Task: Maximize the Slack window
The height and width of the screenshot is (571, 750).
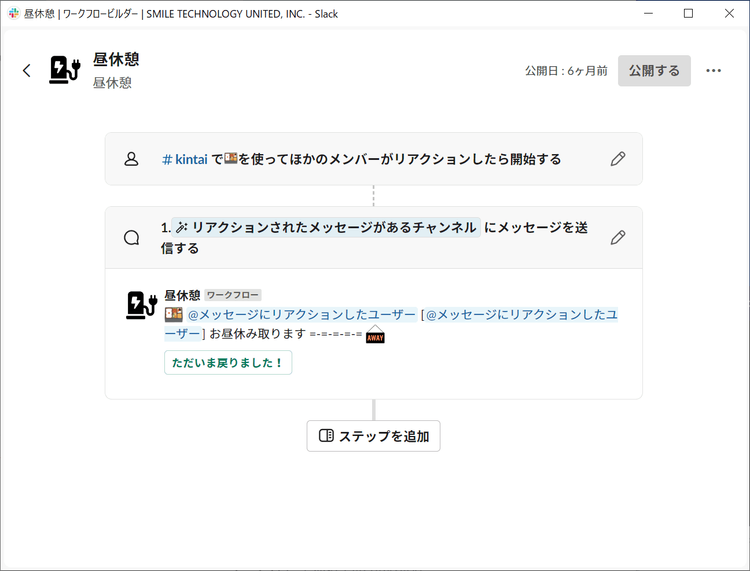Action: 688,13
